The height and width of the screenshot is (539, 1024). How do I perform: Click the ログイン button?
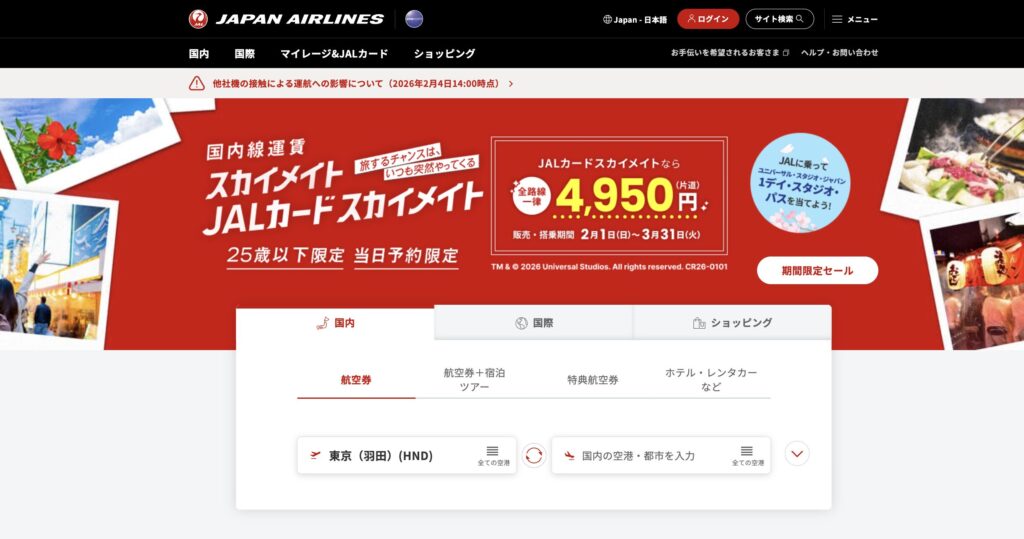[x=708, y=19]
